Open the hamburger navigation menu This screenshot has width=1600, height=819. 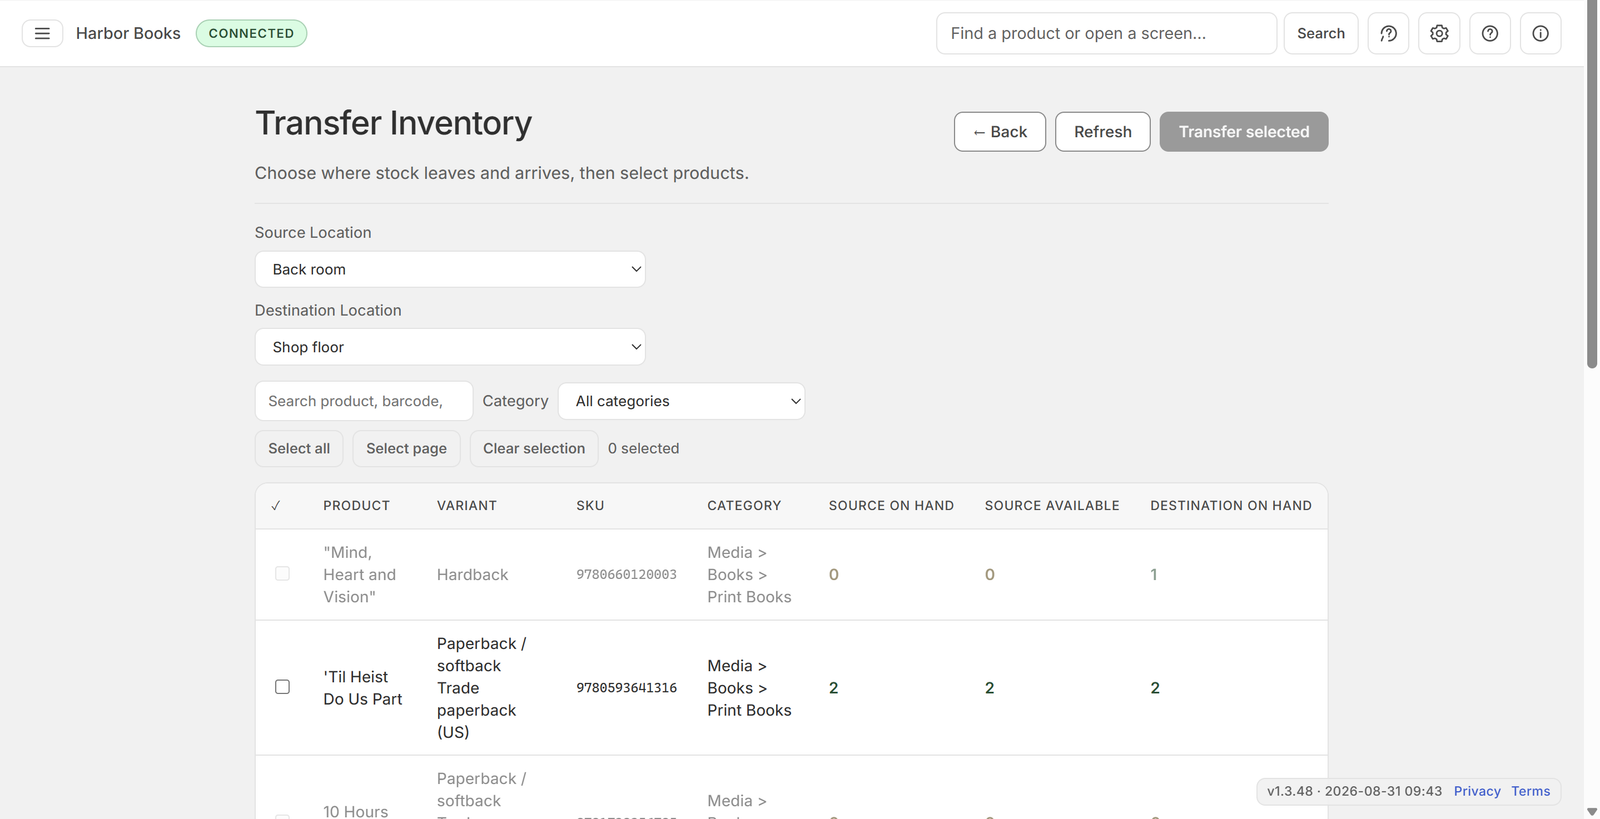pyautogui.click(x=42, y=33)
